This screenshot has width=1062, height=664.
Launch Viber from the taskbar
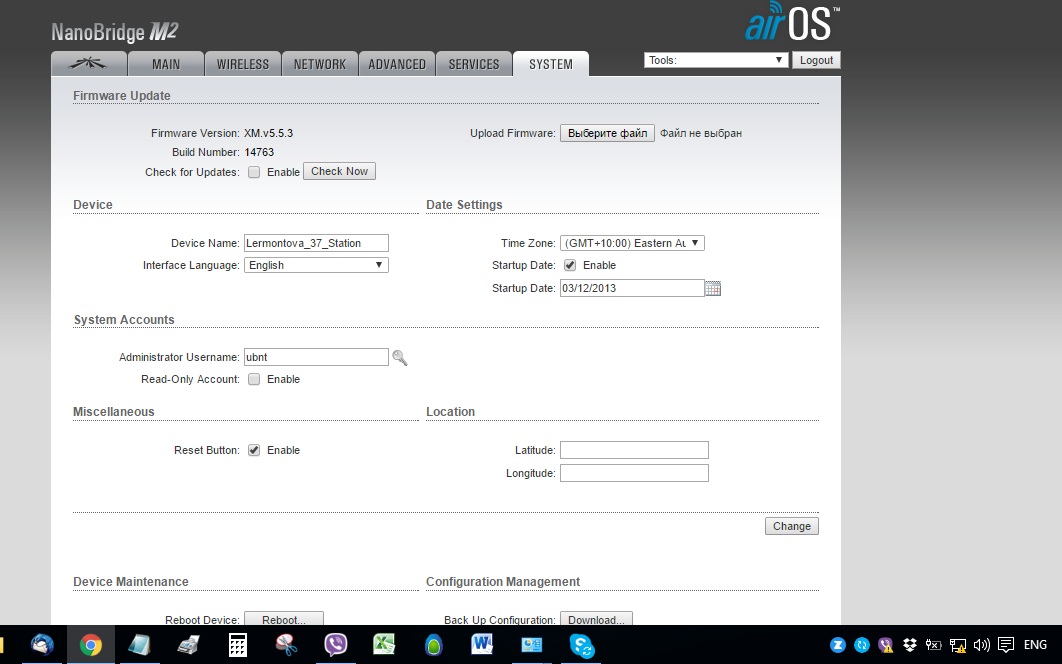[x=336, y=645]
